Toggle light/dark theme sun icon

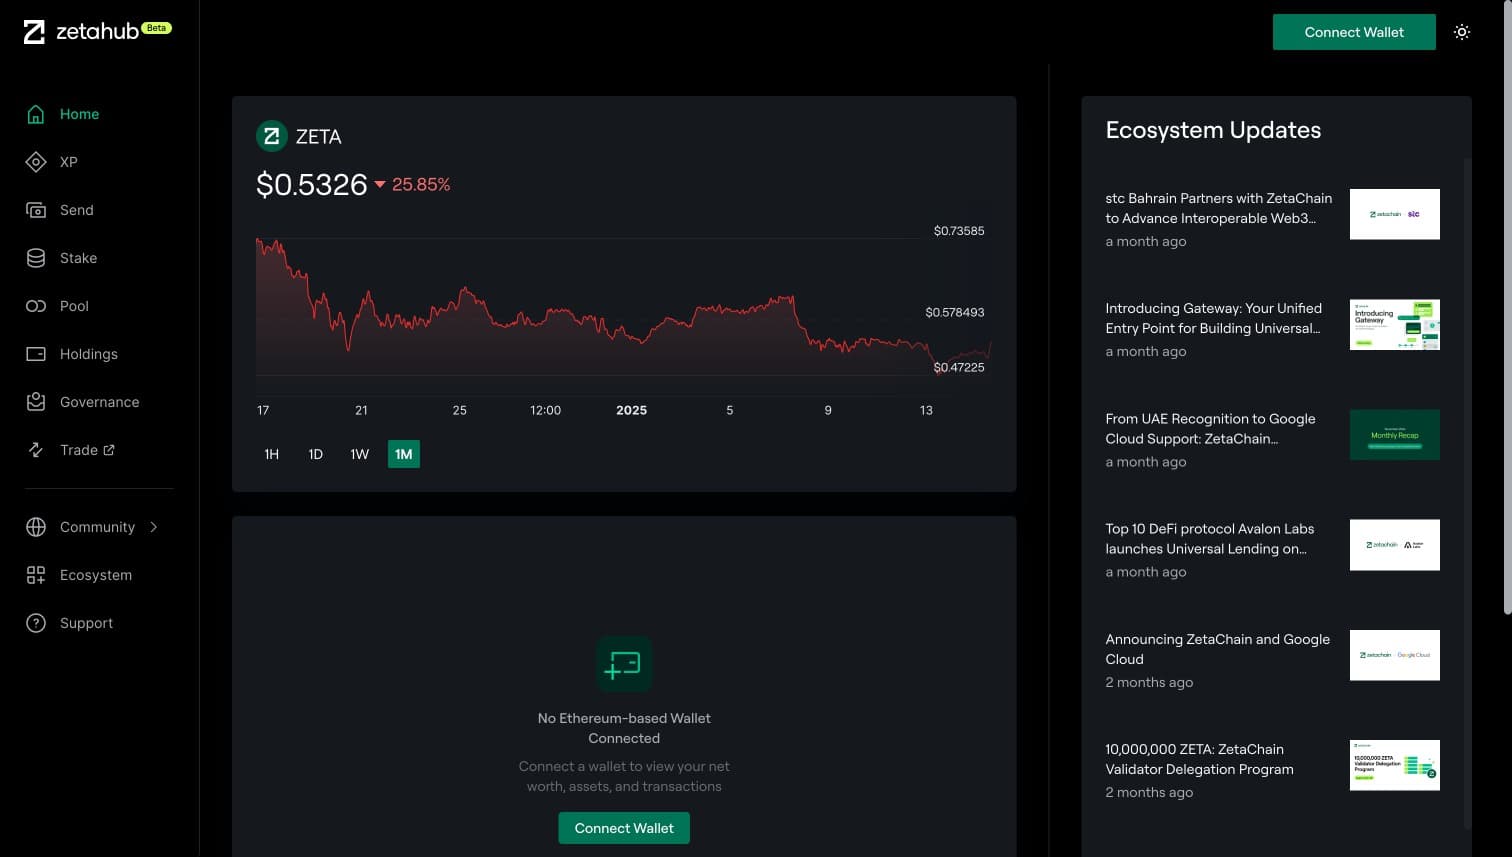(x=1462, y=32)
